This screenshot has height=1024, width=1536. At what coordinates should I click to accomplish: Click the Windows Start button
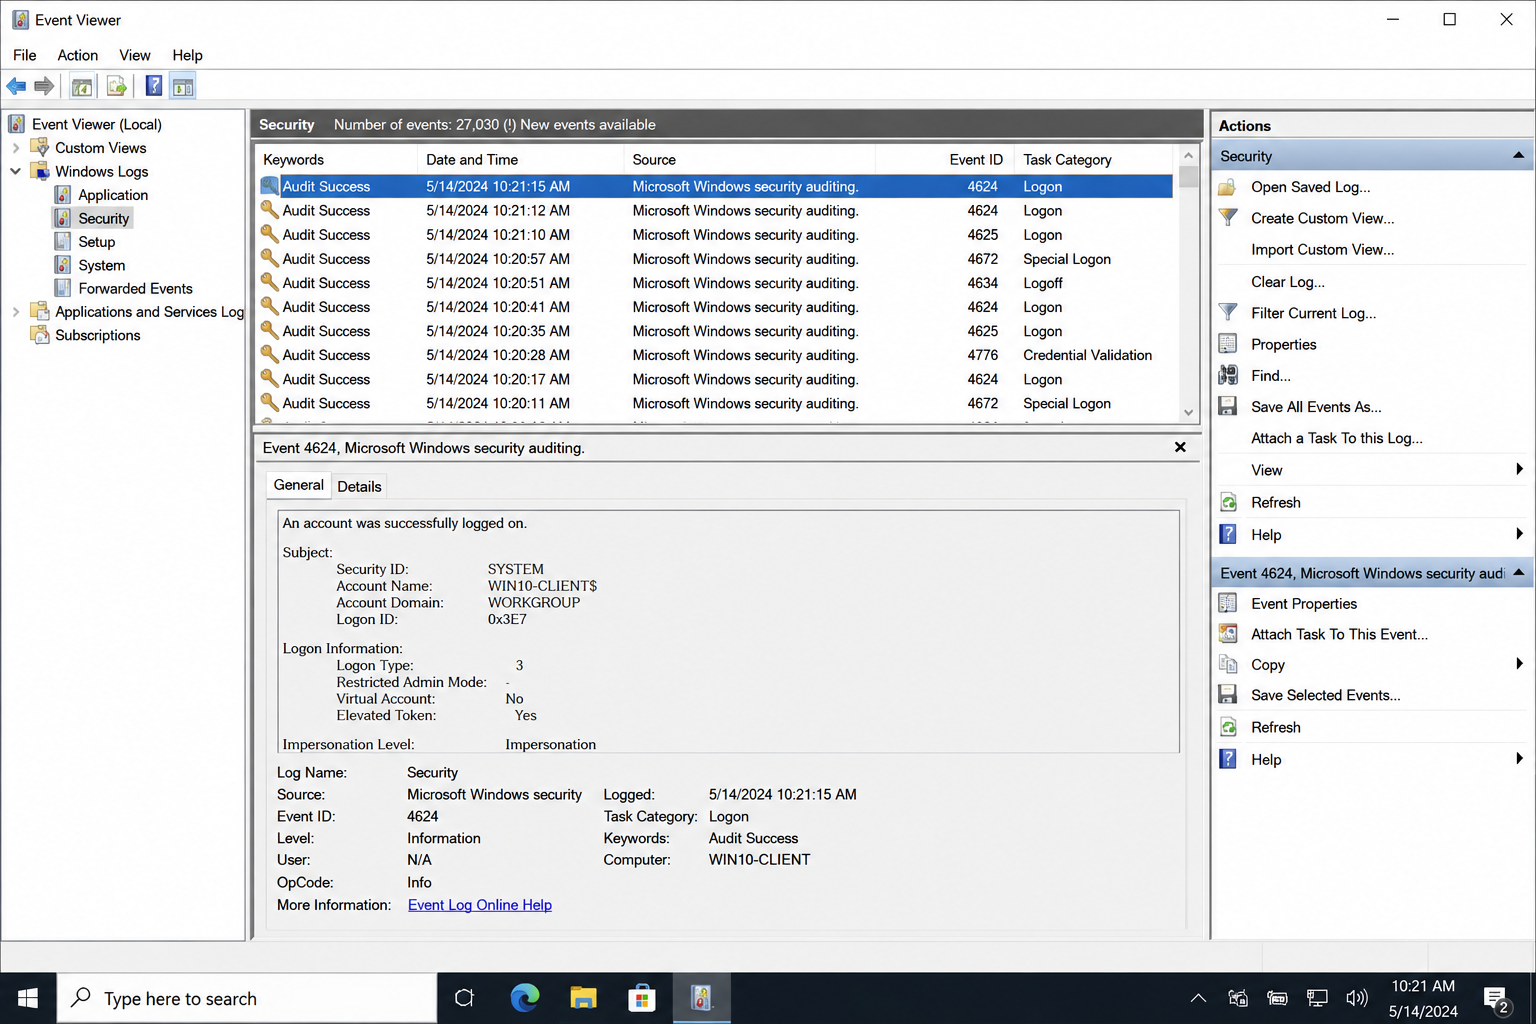28,998
